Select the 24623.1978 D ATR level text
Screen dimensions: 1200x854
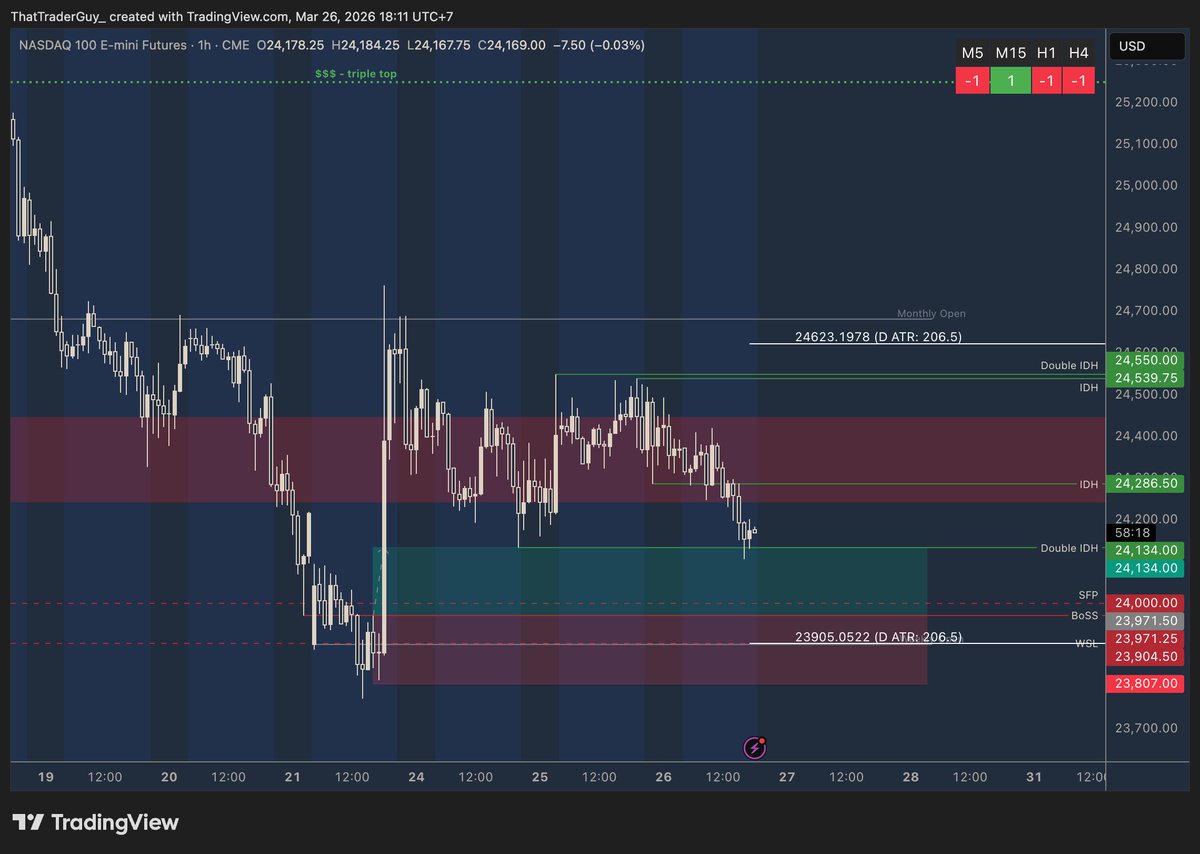[x=878, y=337]
